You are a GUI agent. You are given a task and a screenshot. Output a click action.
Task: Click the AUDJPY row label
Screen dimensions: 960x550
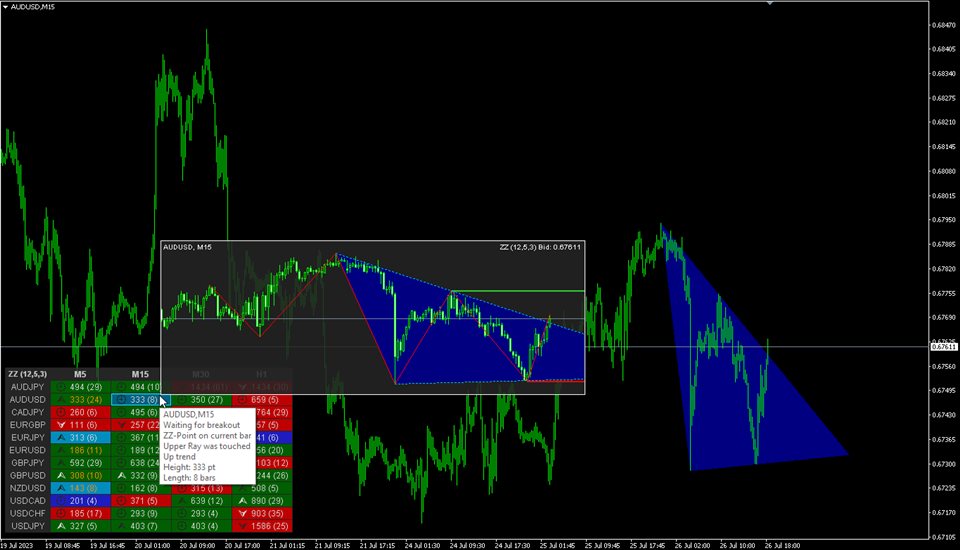28,387
